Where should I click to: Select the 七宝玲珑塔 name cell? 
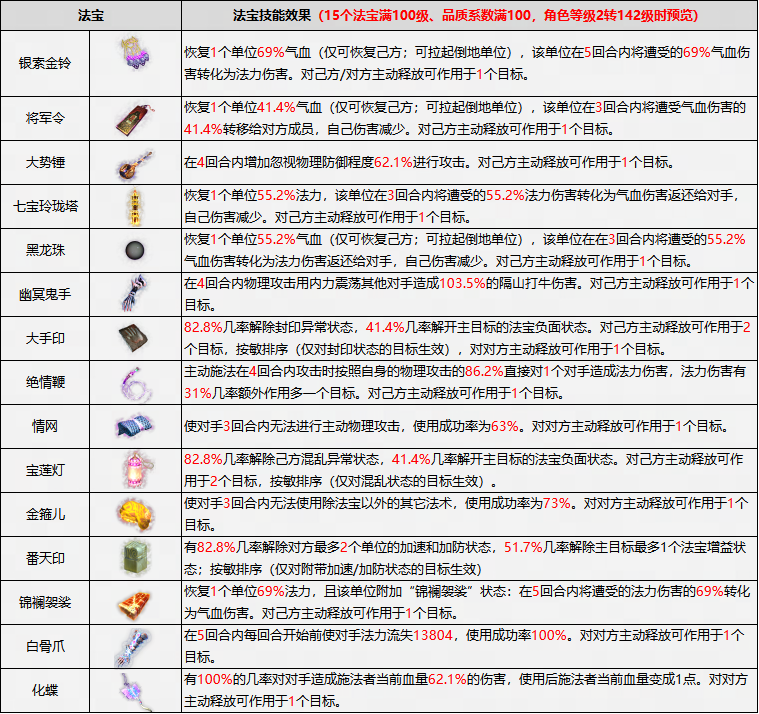point(45,207)
